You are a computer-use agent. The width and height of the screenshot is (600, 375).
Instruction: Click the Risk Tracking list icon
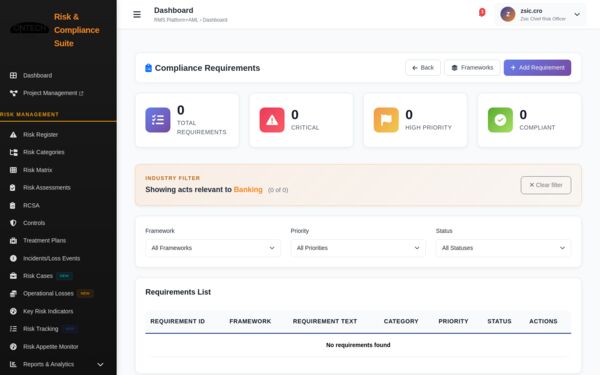pyautogui.click(x=13, y=329)
